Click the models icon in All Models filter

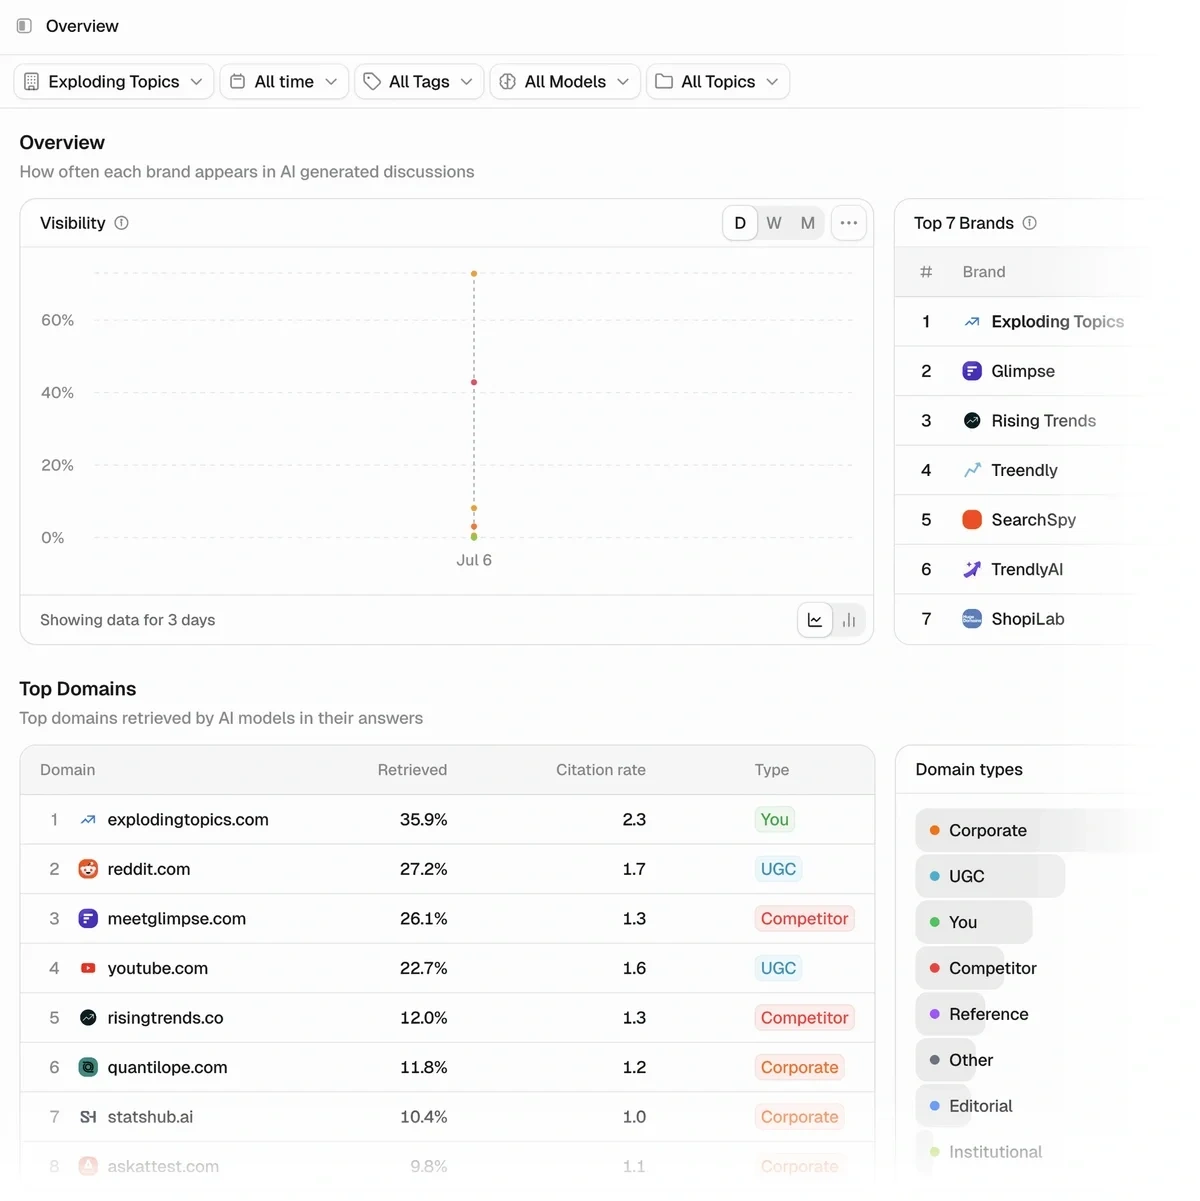point(508,82)
